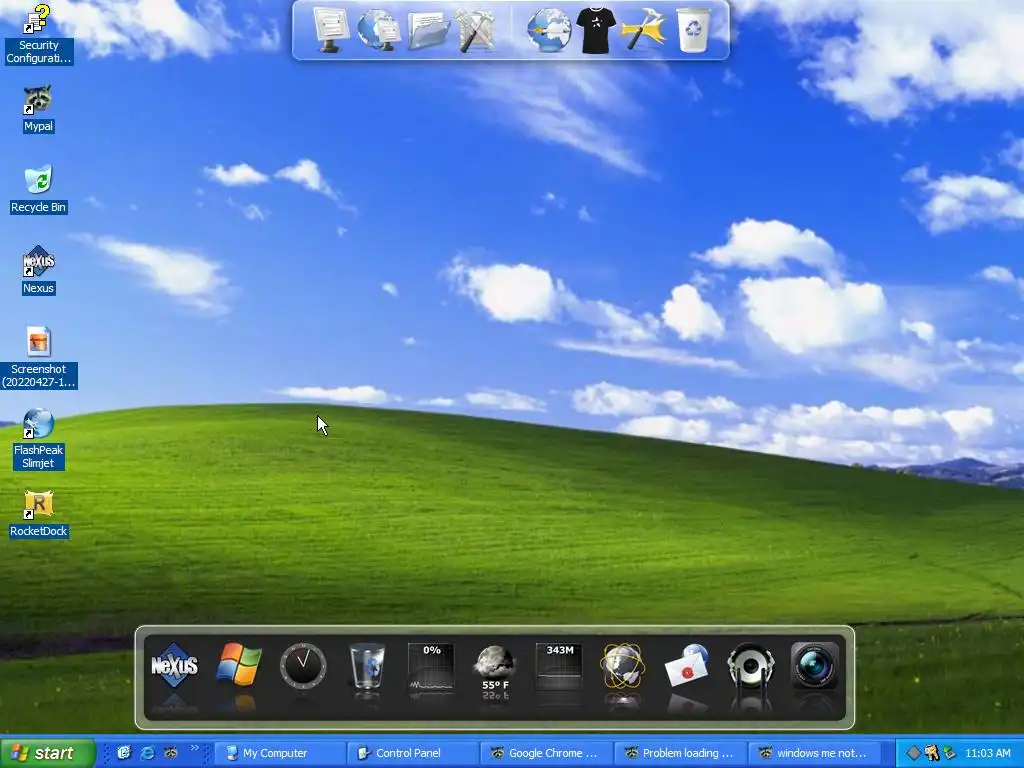Switch to Control Panel taskbar button
The height and width of the screenshot is (768, 1024).
412,753
